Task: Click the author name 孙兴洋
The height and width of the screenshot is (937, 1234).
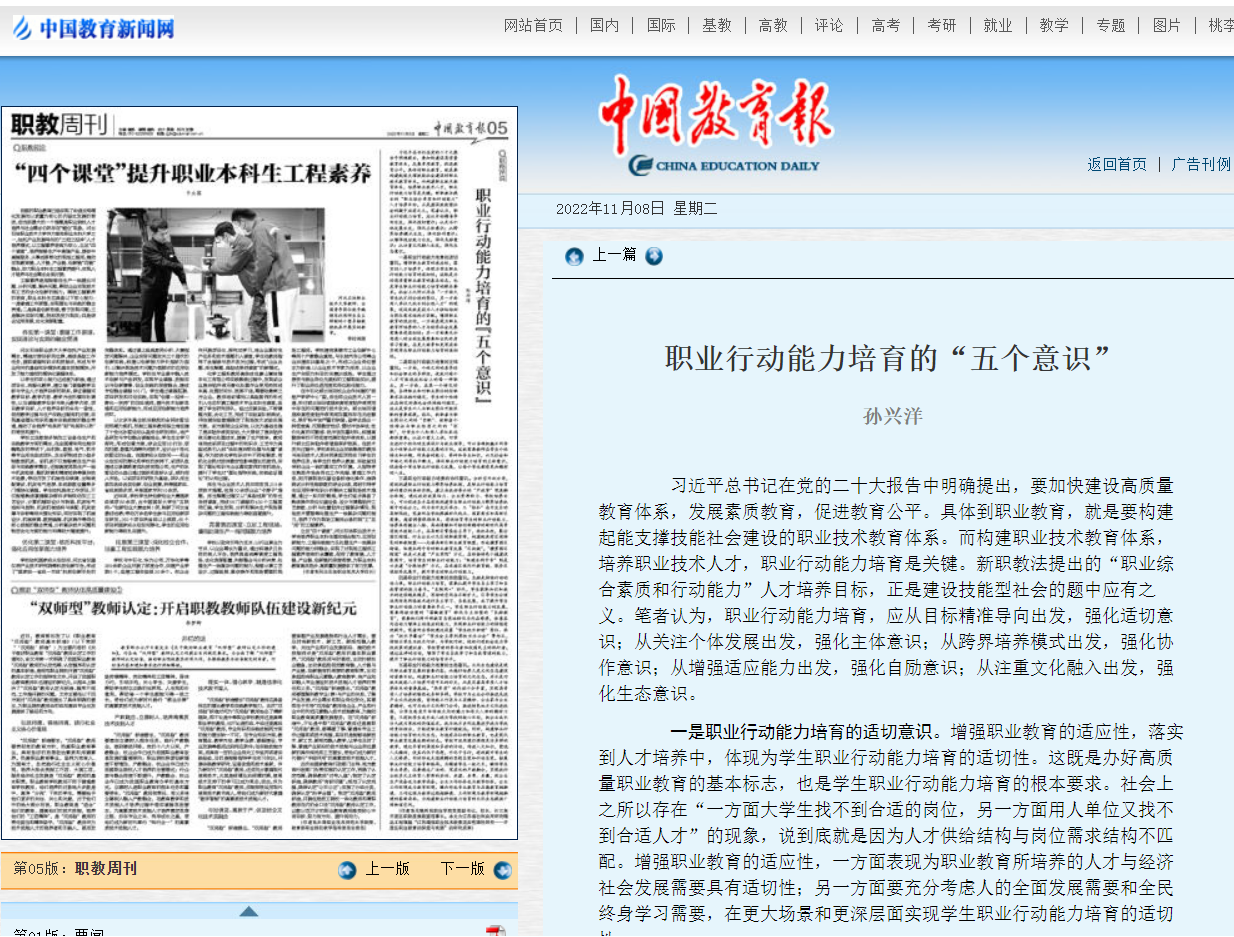Action: 892,416
